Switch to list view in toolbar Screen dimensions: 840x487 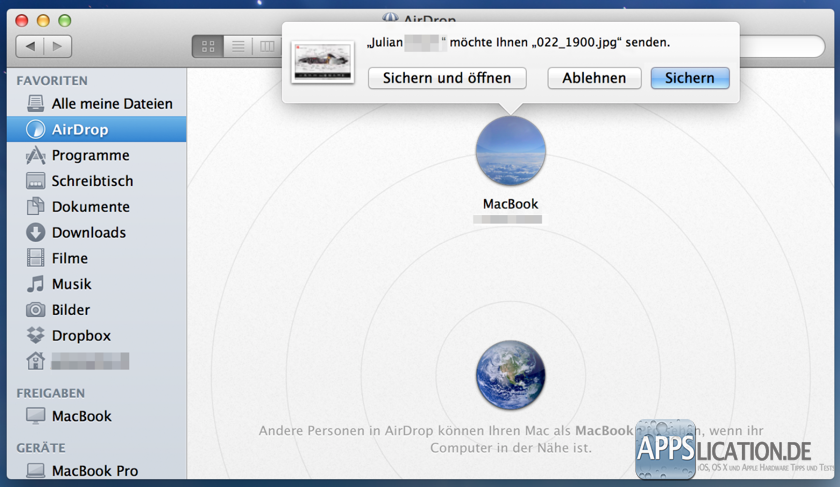tap(238, 47)
